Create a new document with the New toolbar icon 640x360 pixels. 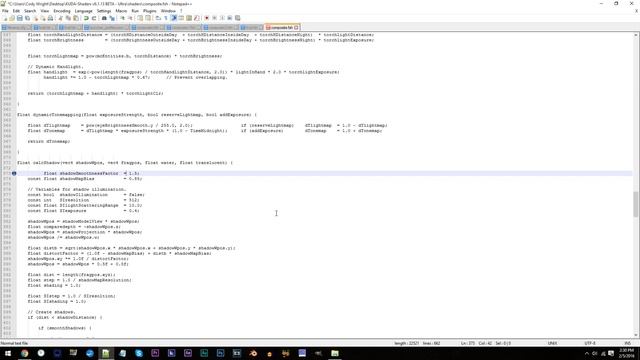click(5, 18)
